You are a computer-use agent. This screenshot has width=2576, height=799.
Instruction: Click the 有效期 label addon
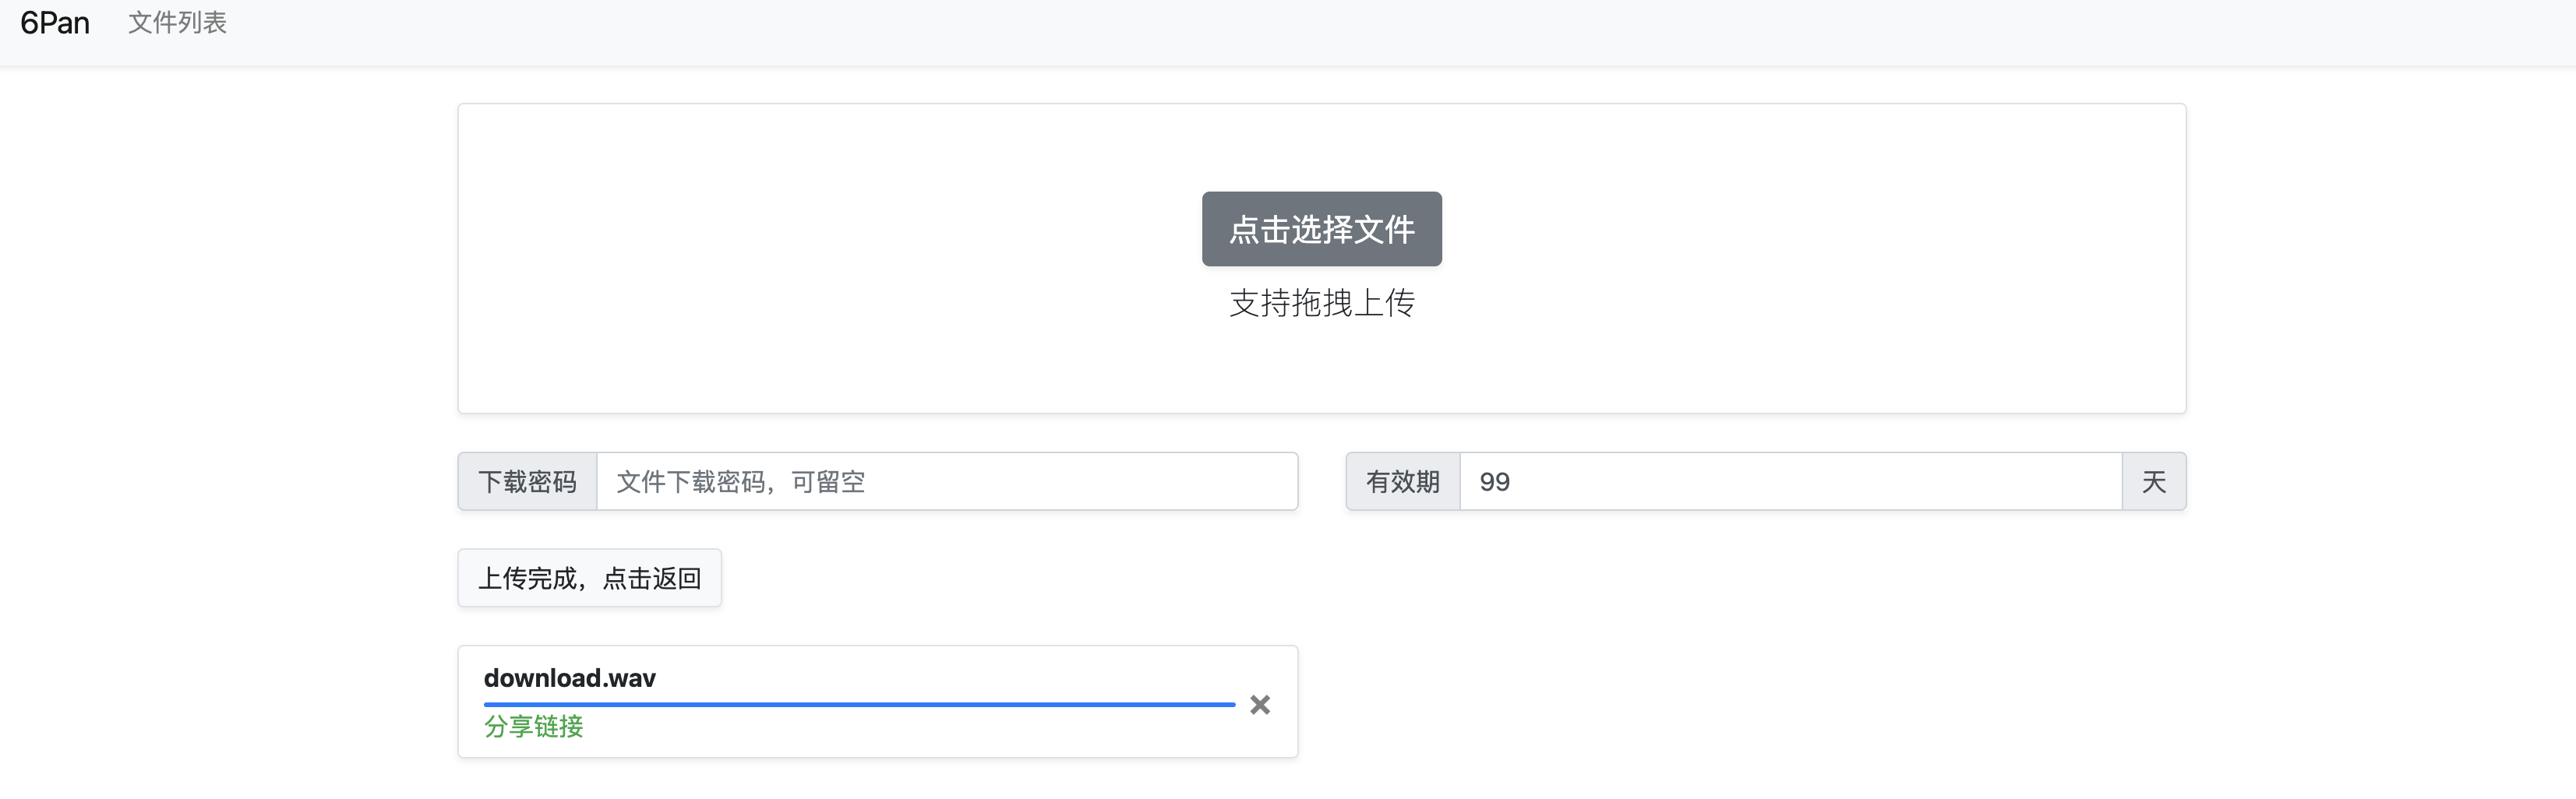coord(1402,482)
